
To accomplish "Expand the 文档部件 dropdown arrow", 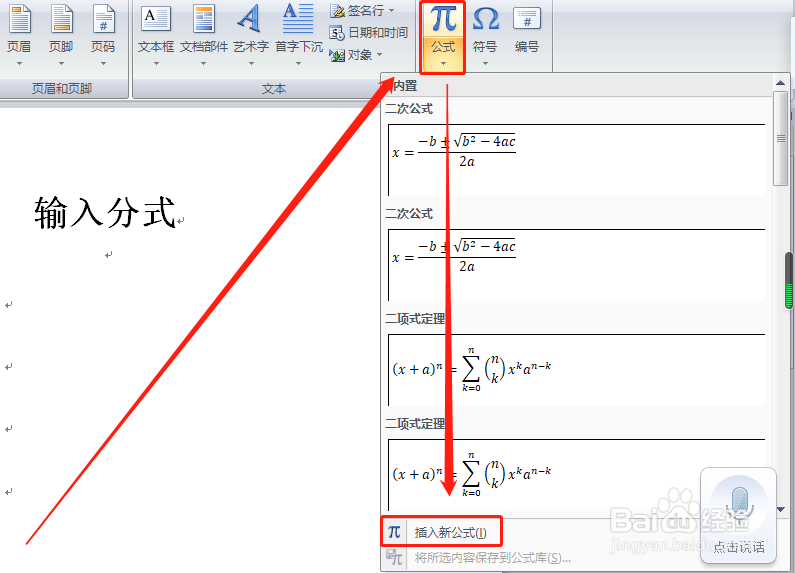I will [203, 63].
